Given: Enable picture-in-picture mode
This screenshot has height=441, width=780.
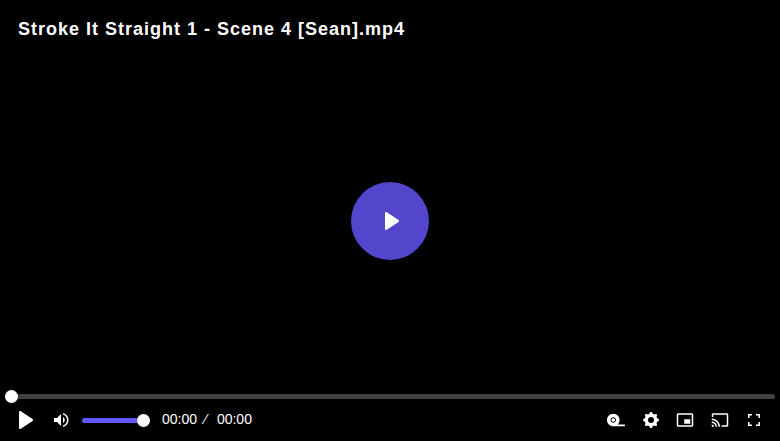Looking at the screenshot, I should tap(685, 420).
